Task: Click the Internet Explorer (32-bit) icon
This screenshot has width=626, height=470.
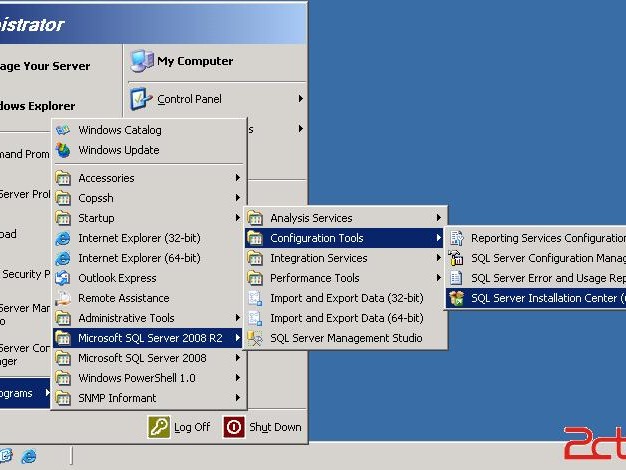Action: [63, 238]
